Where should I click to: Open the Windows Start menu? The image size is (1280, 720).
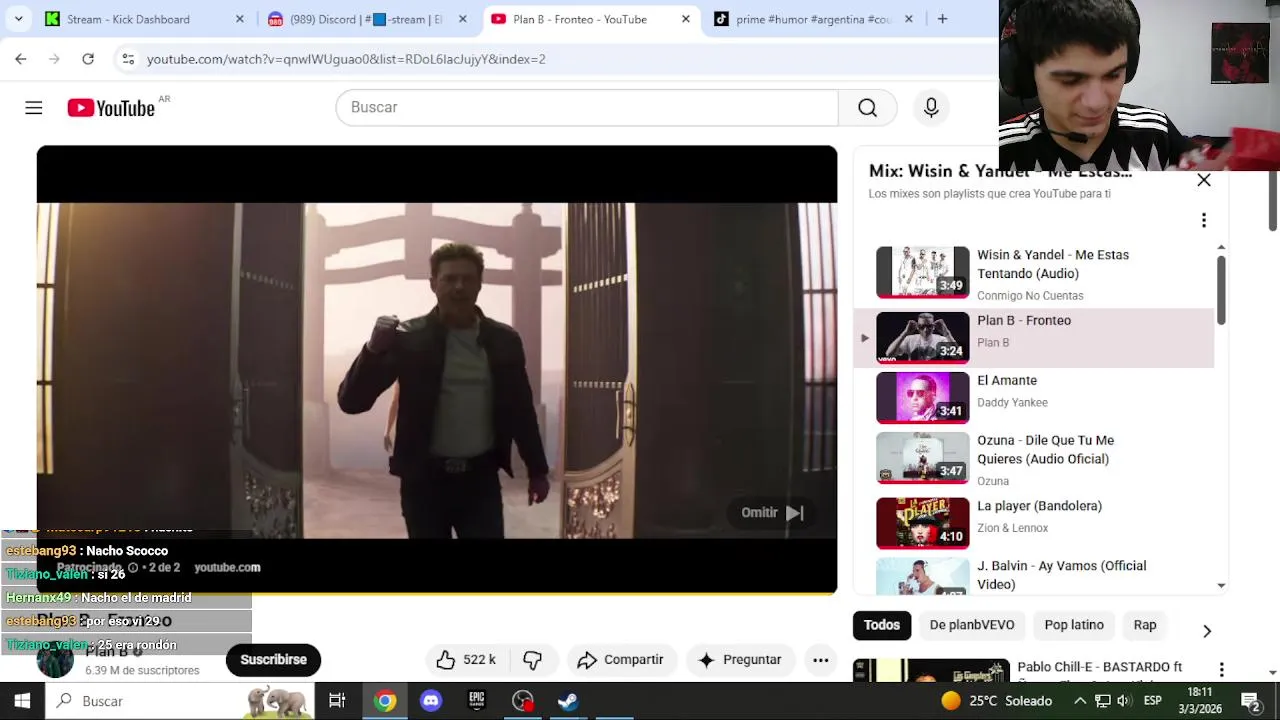[22, 701]
